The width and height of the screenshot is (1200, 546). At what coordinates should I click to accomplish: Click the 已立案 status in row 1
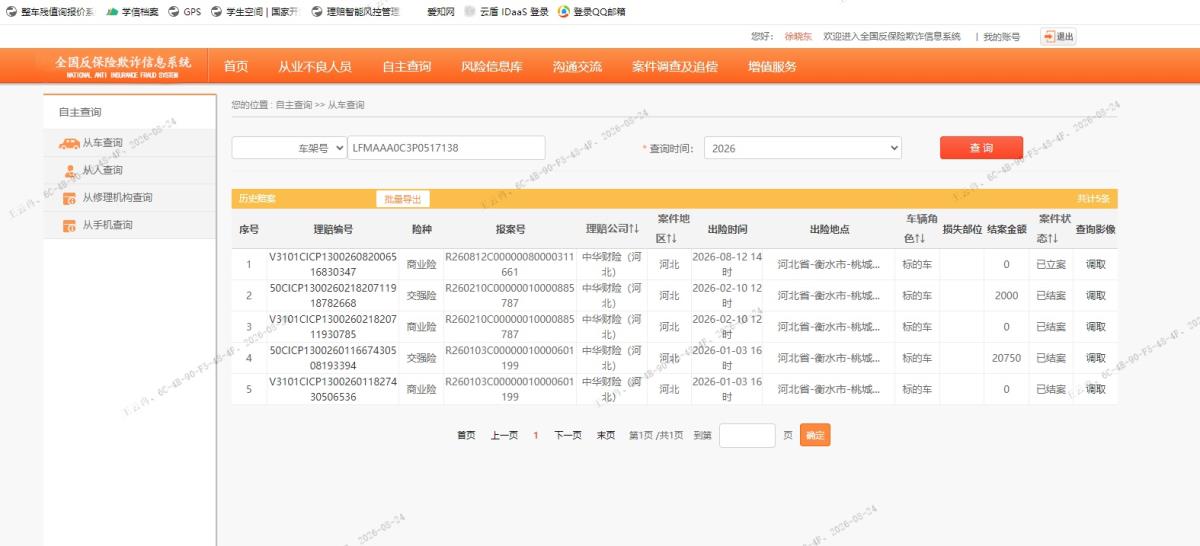pos(1050,265)
